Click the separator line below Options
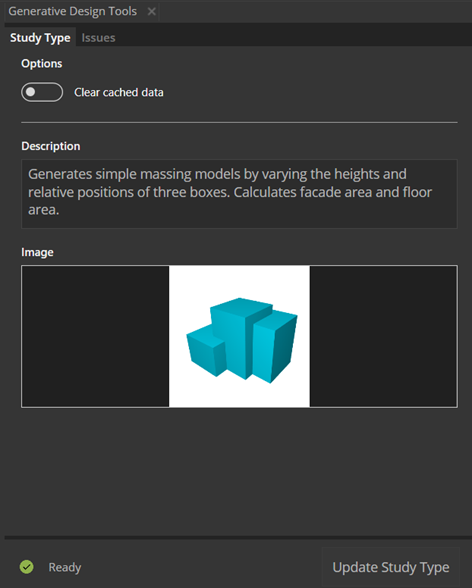The image size is (472, 588). tap(239, 122)
